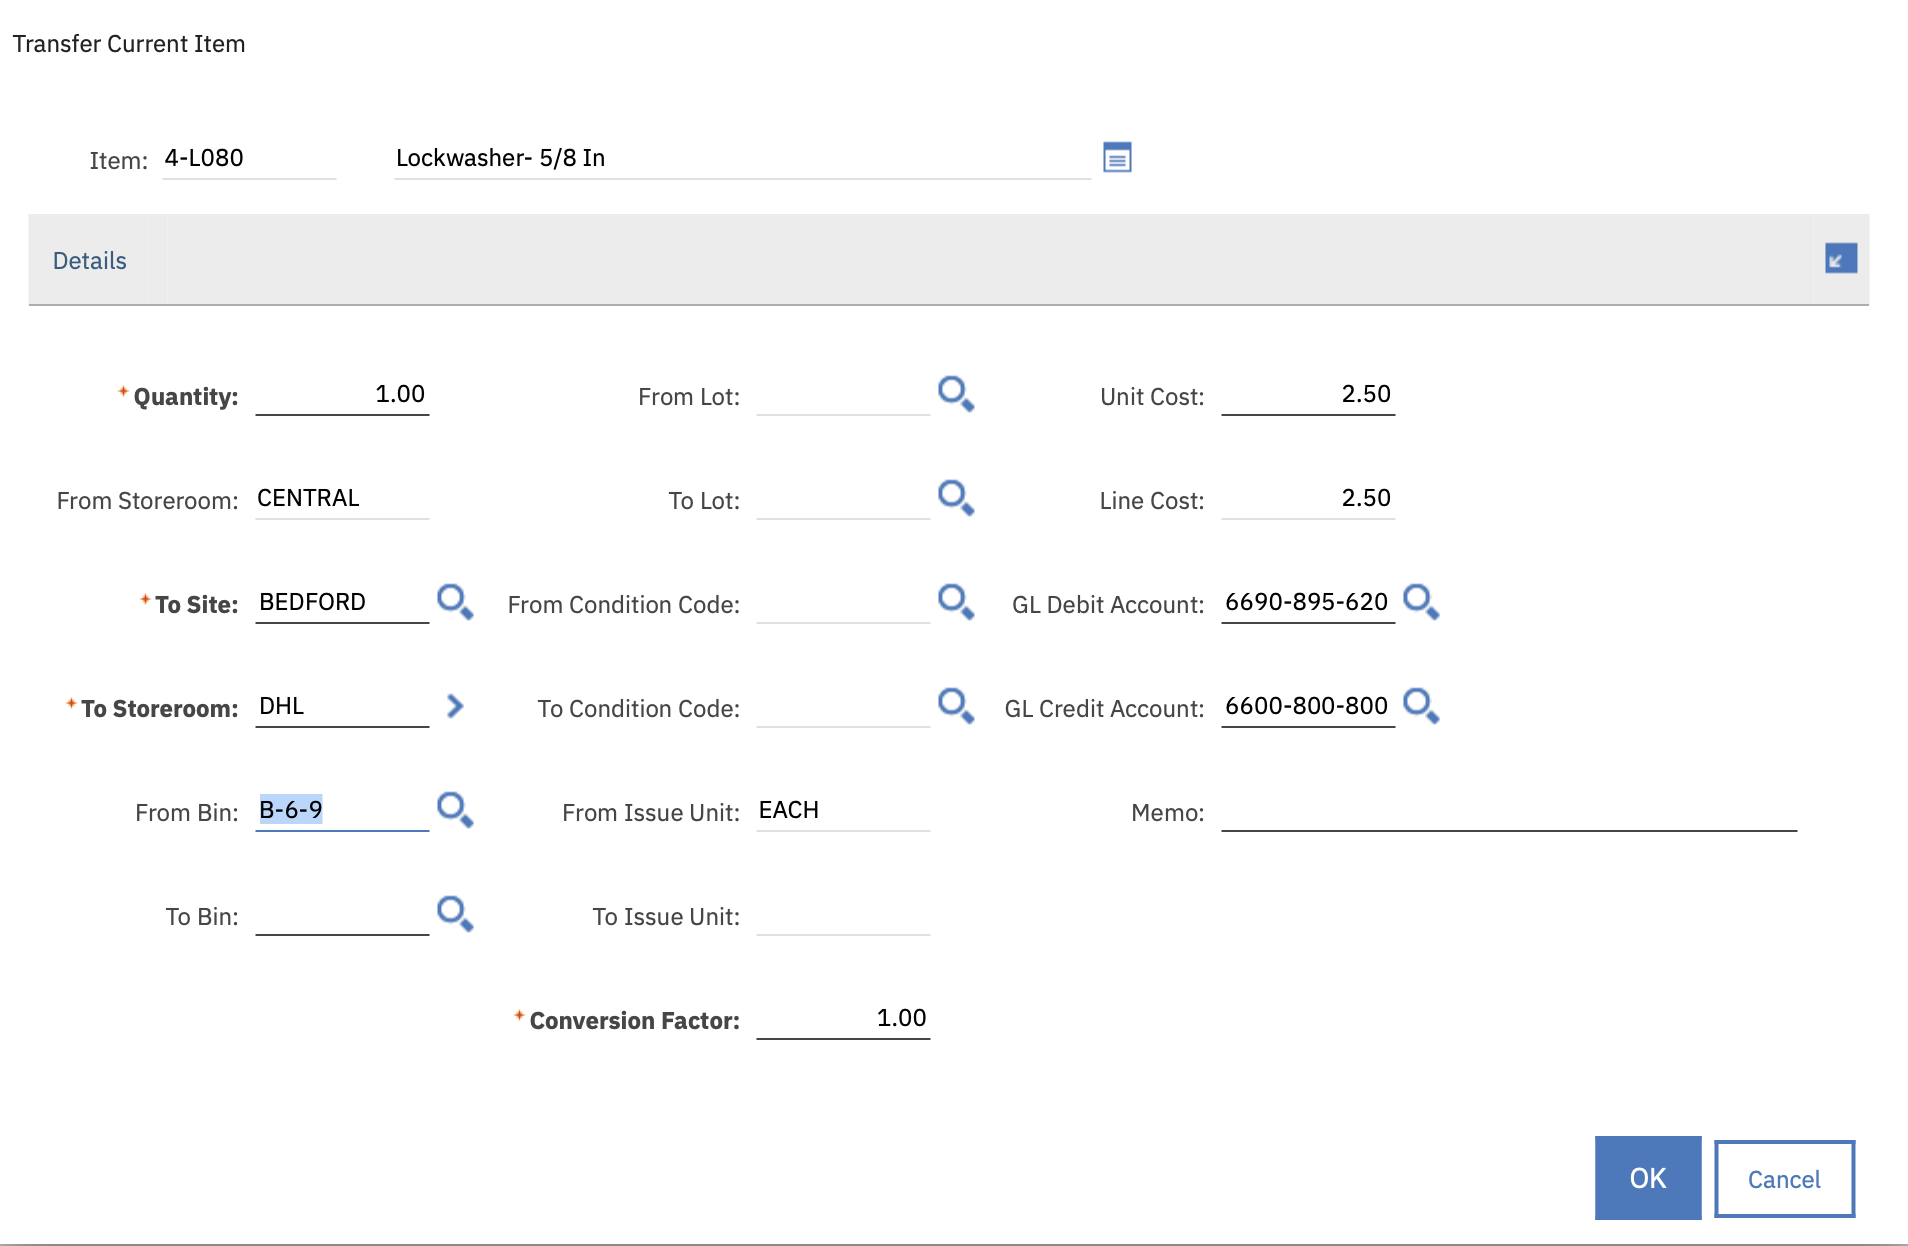
Task: Click the Quantity input field
Action: 342,395
